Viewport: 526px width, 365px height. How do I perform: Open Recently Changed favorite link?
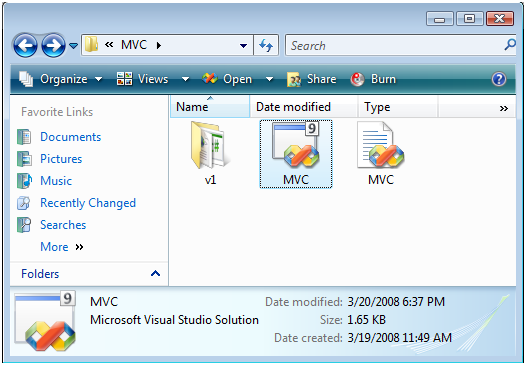coord(88,203)
